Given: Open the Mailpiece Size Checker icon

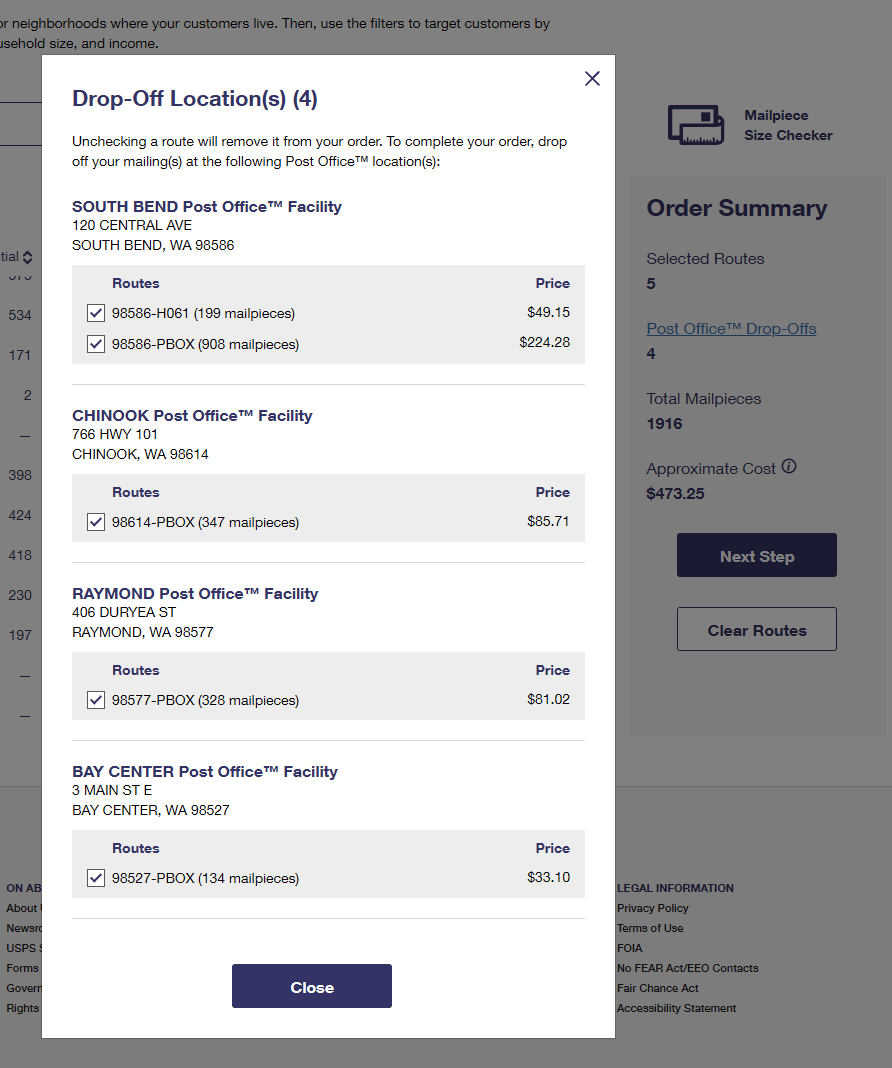Looking at the screenshot, I should point(695,125).
